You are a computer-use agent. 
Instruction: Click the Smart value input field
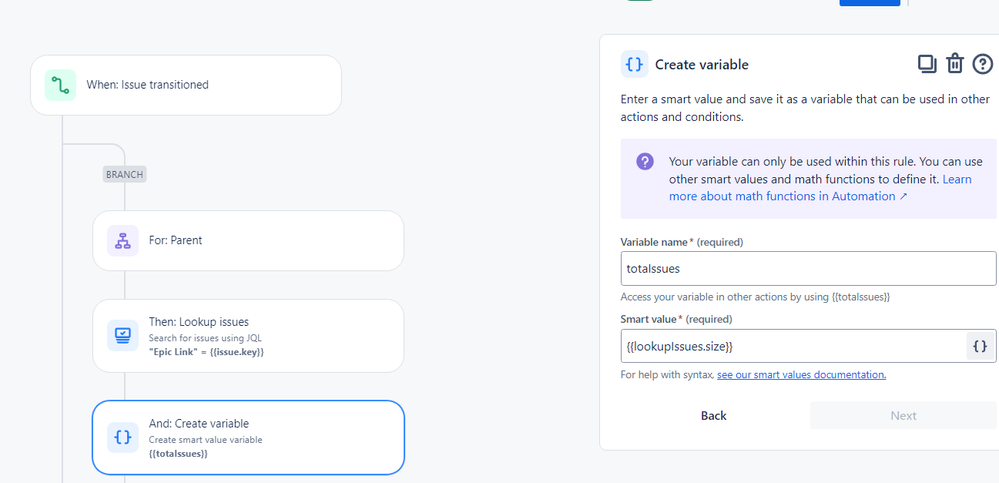(793, 346)
